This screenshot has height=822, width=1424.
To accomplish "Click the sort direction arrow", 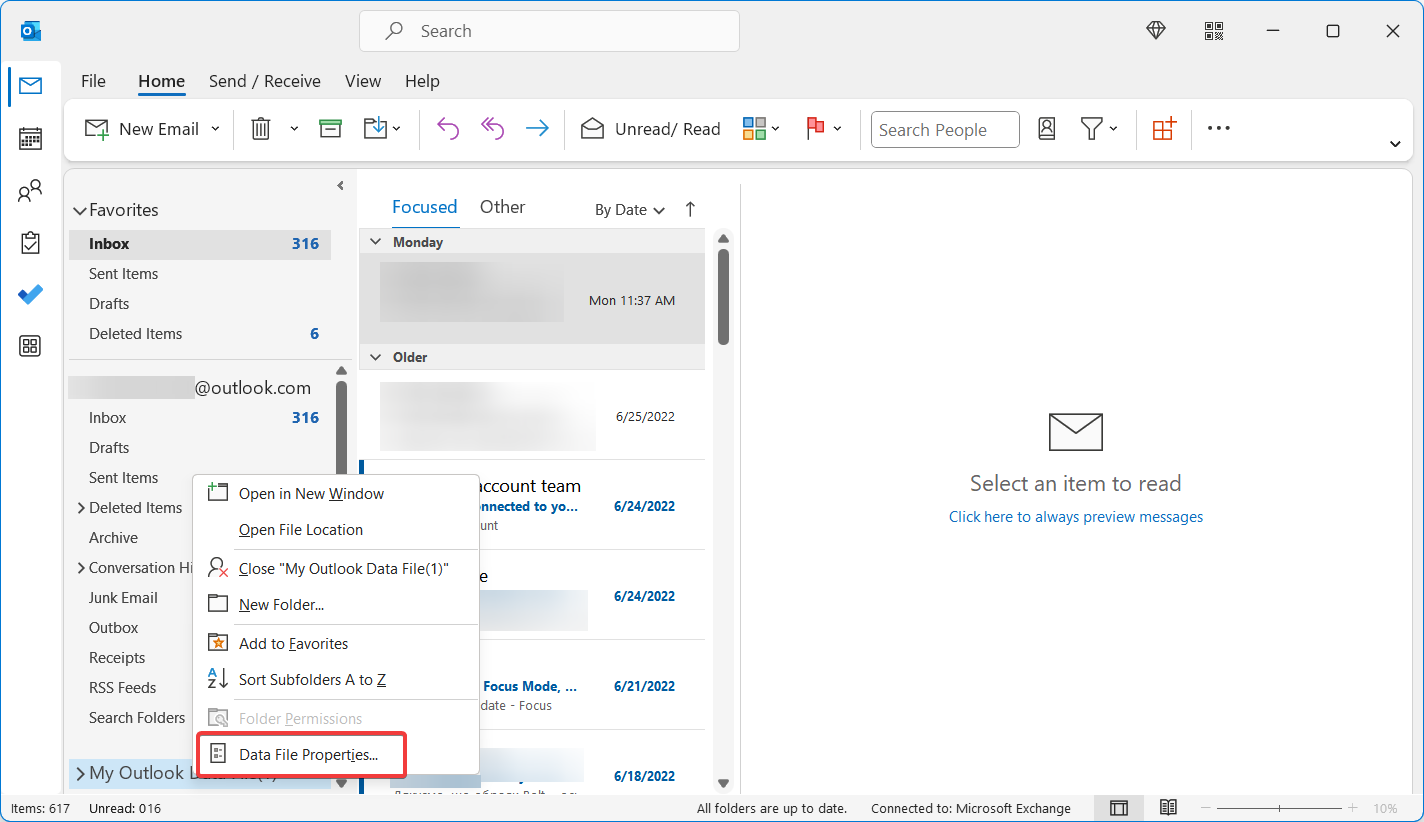I will 690,209.
